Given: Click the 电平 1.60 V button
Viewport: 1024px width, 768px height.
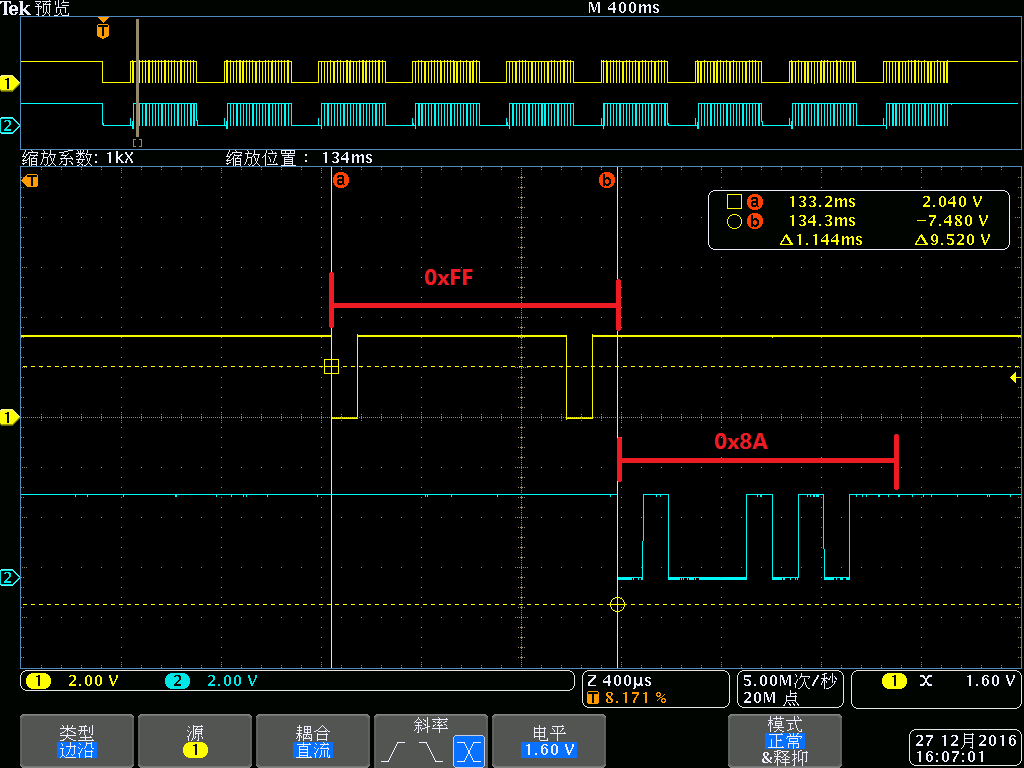Looking at the screenshot, I should pos(549,741).
